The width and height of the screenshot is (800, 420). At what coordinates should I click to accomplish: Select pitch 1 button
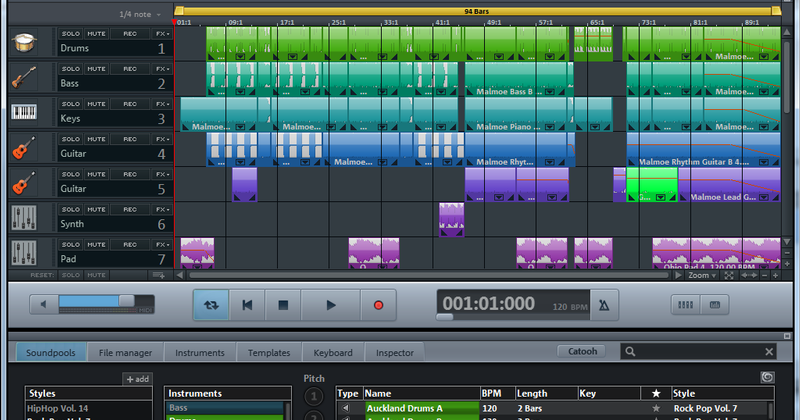[x=314, y=396]
